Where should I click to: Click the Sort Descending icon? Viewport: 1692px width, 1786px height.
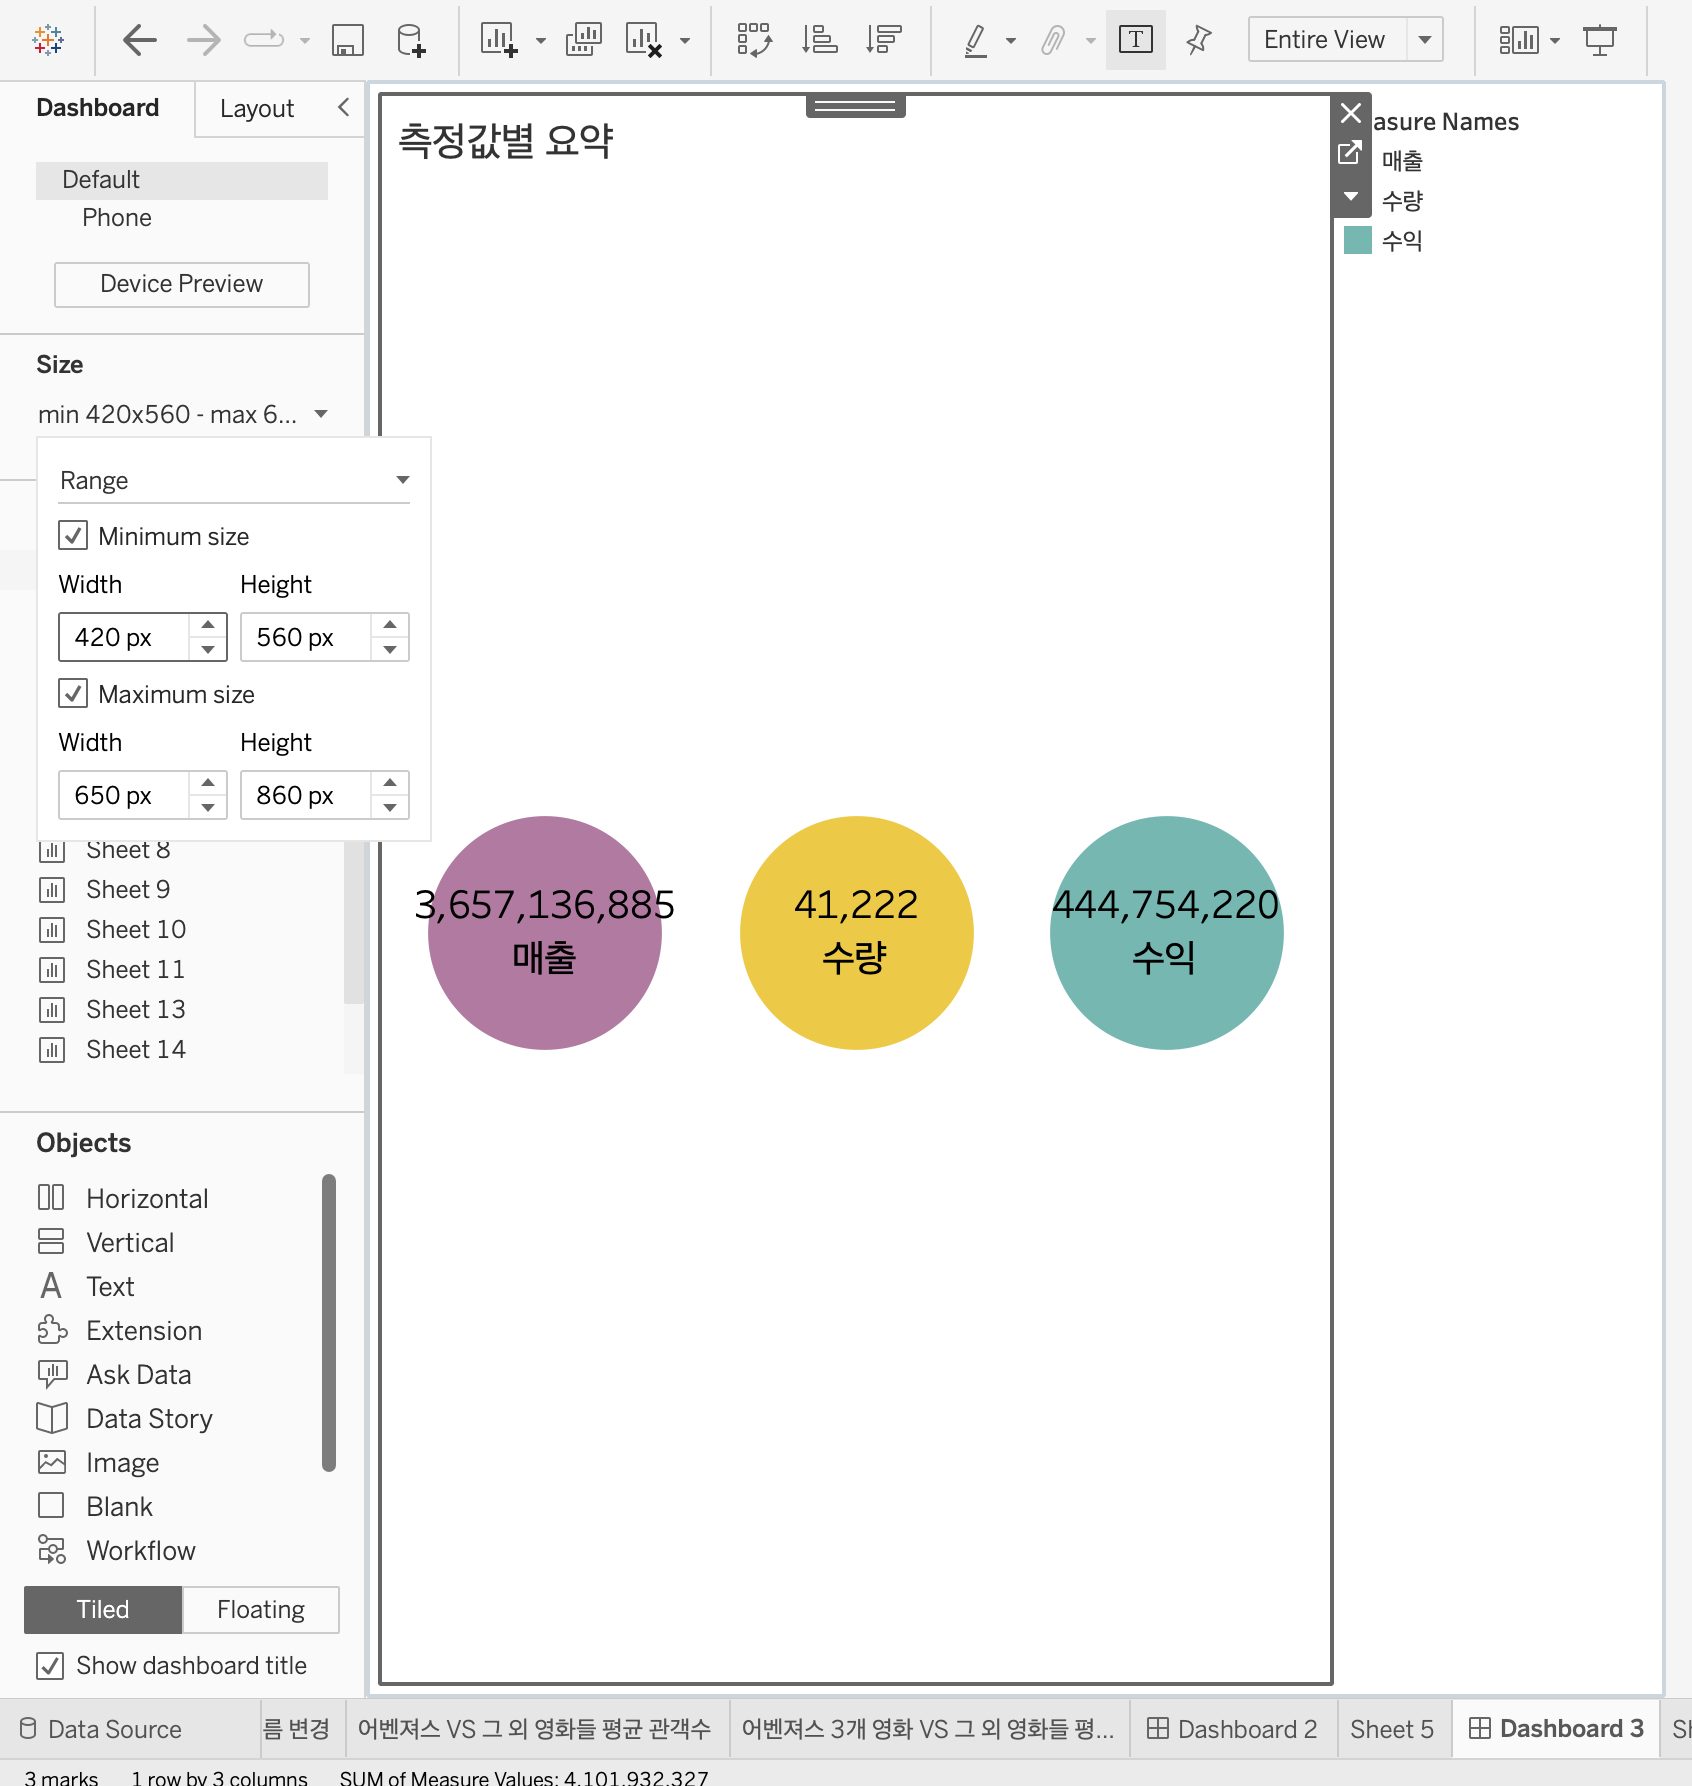click(884, 40)
